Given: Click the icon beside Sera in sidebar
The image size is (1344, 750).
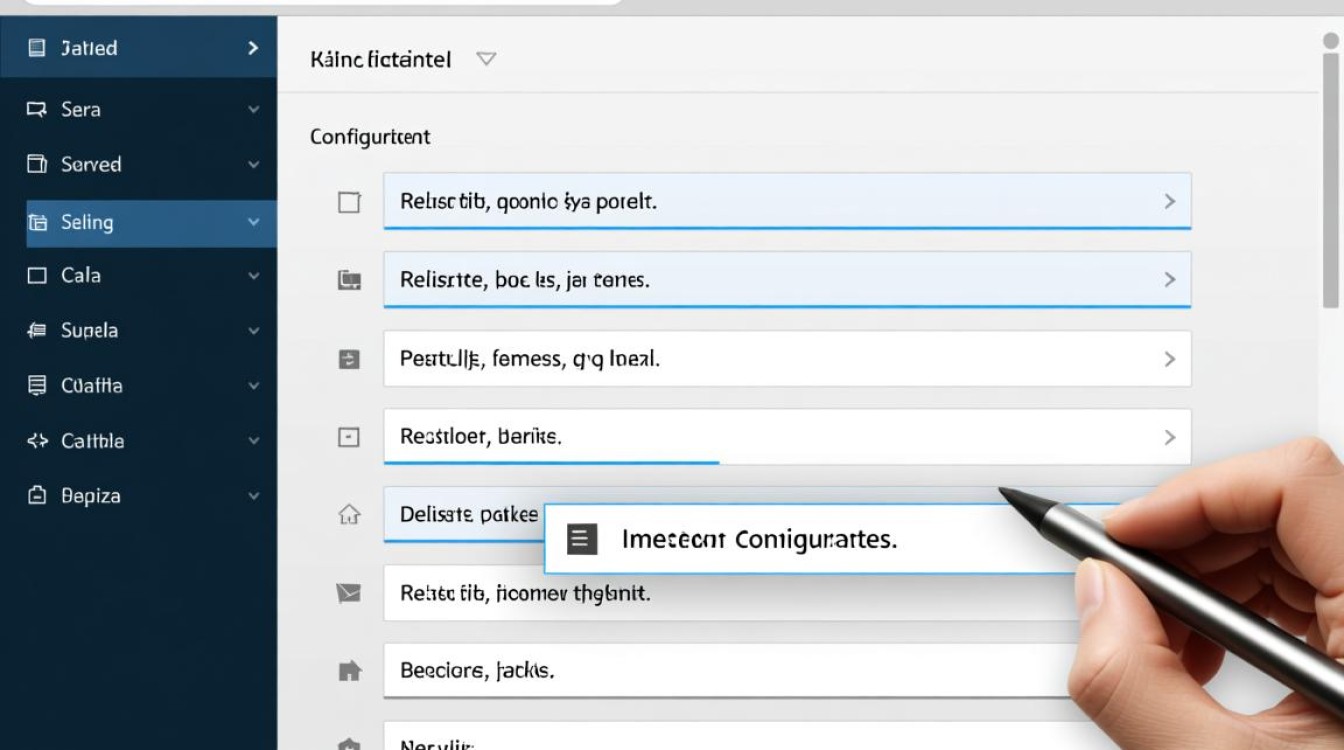Looking at the screenshot, I should (37, 110).
